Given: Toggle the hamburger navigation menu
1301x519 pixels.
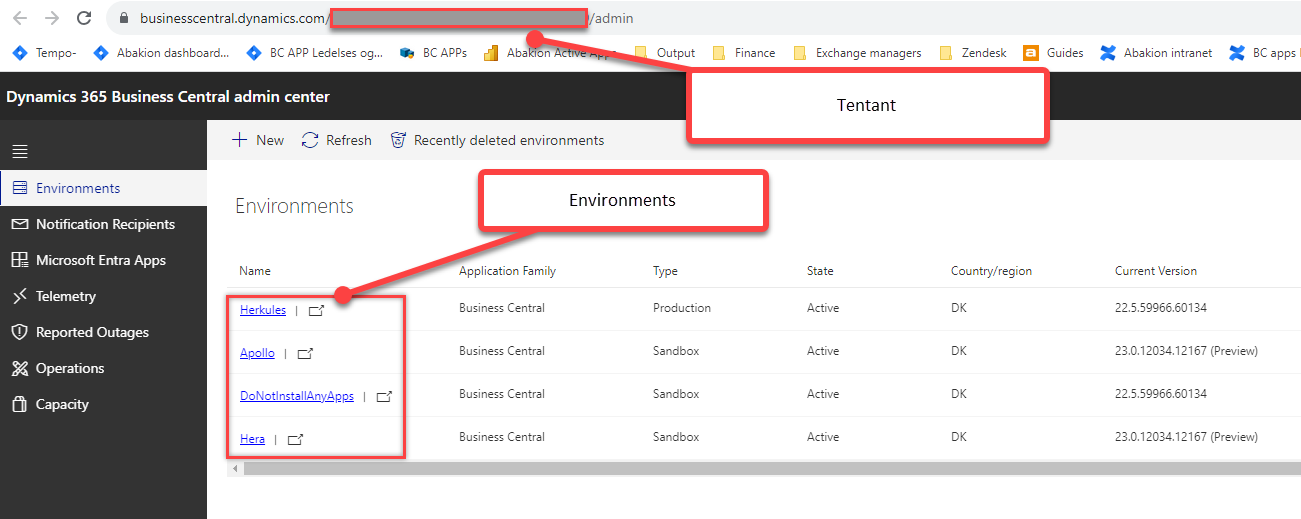Looking at the screenshot, I should click(x=20, y=152).
